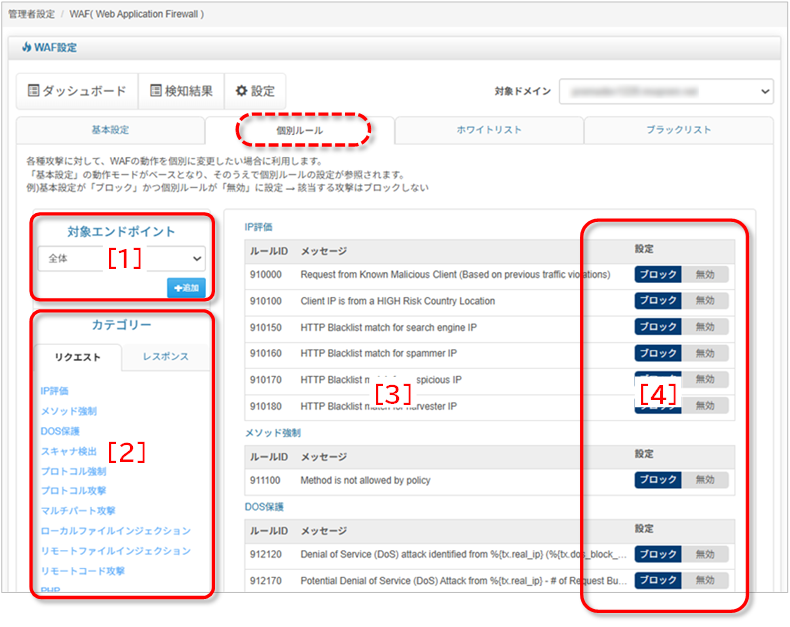Set rule 912170 to 無効
Image resolution: width=790 pixels, height=627 pixels.
point(705,580)
